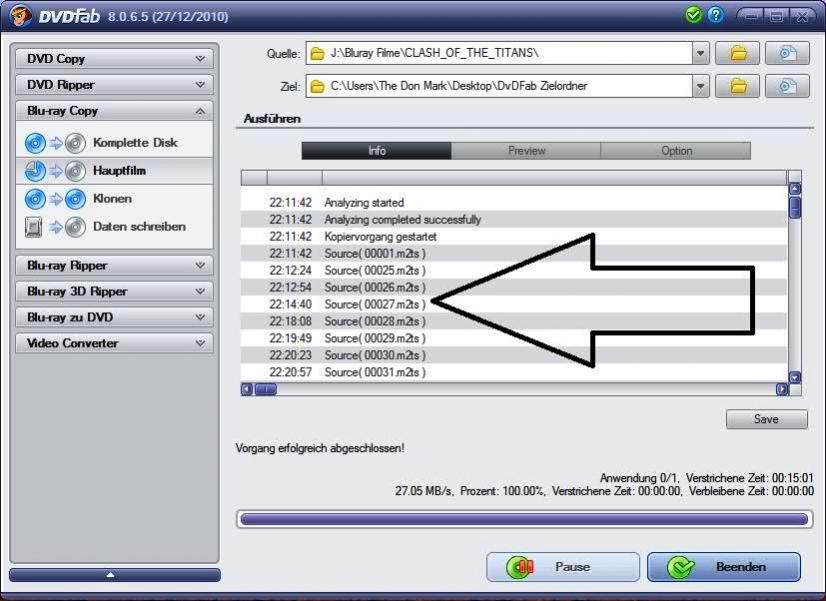Minimize the DVDFab window

(752, 16)
